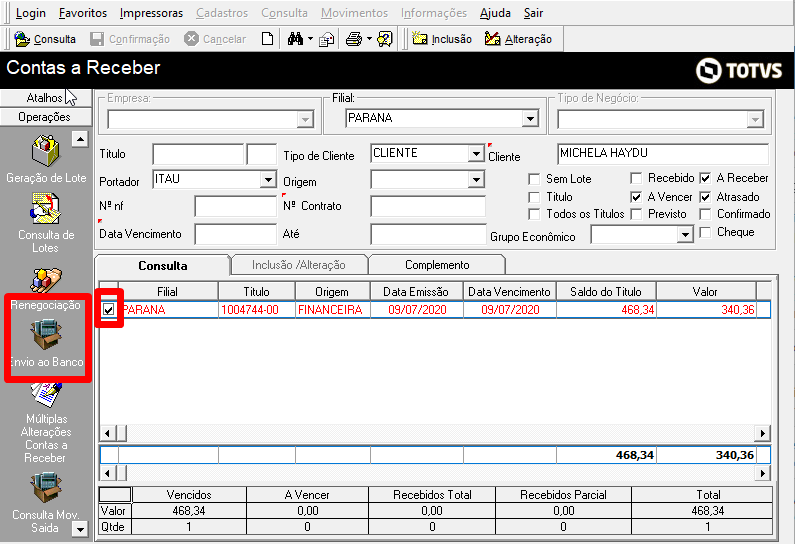Click the Alteração toolbar button
The height and width of the screenshot is (544, 795).
518,39
